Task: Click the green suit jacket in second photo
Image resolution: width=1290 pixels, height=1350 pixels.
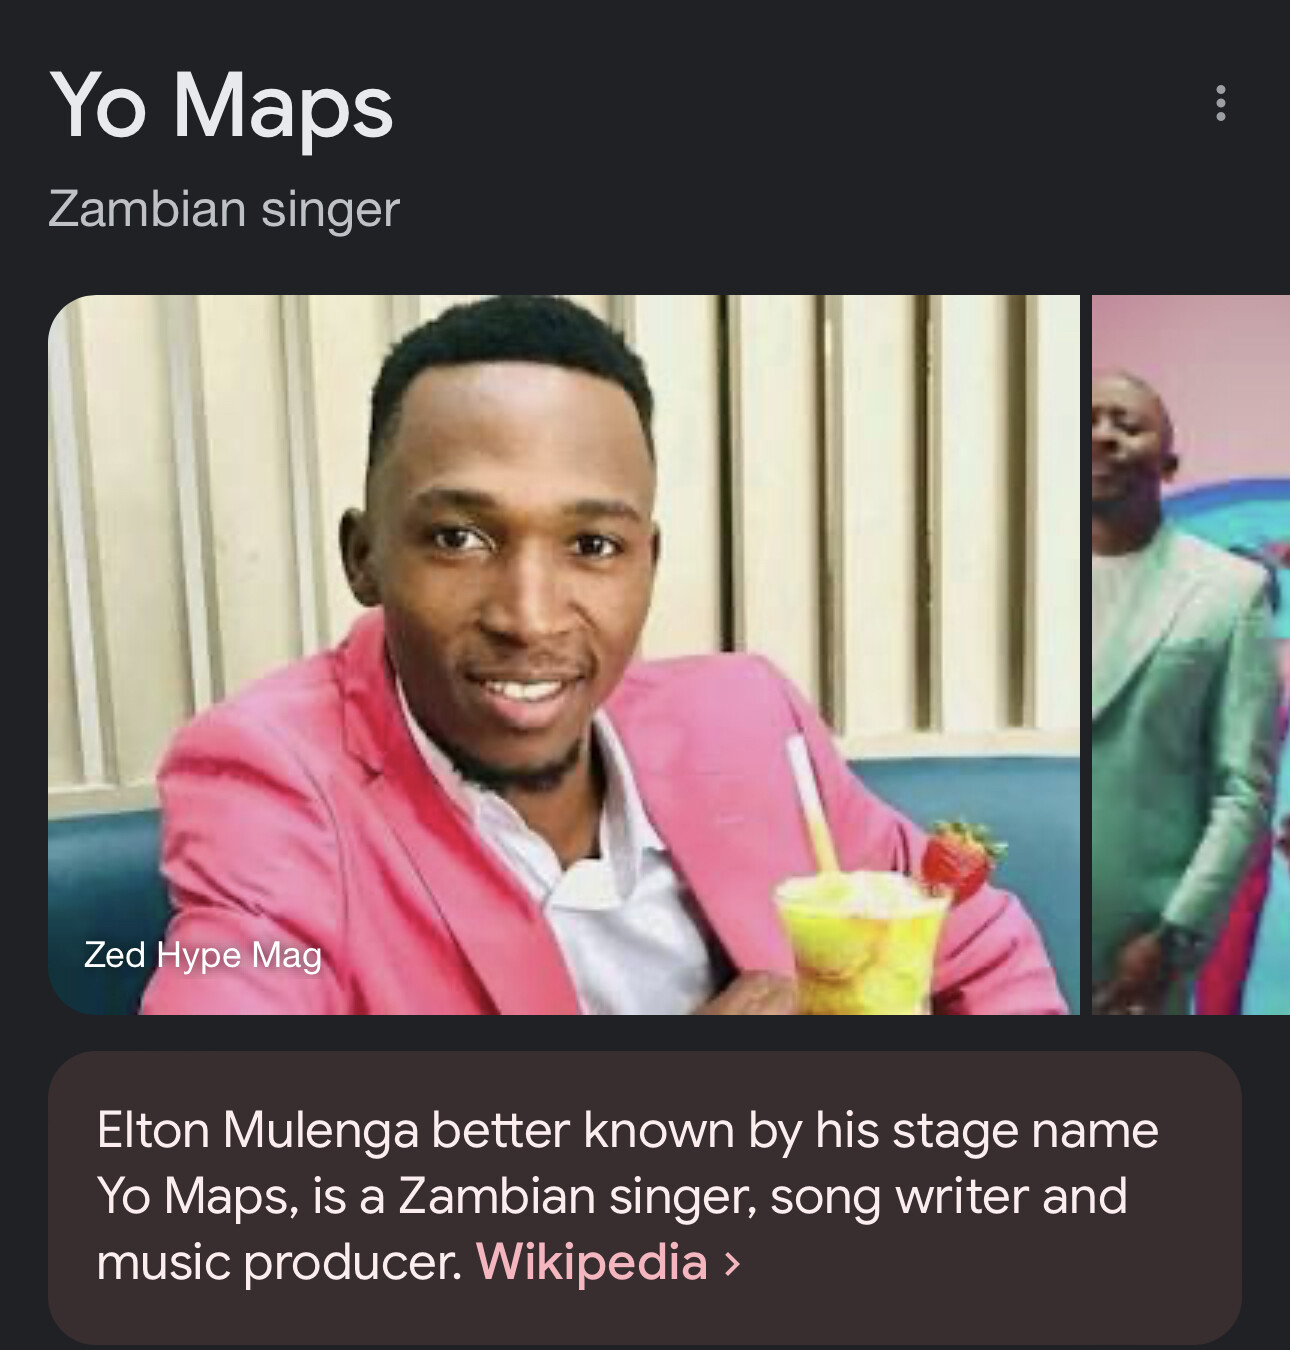Action: (x=1180, y=720)
